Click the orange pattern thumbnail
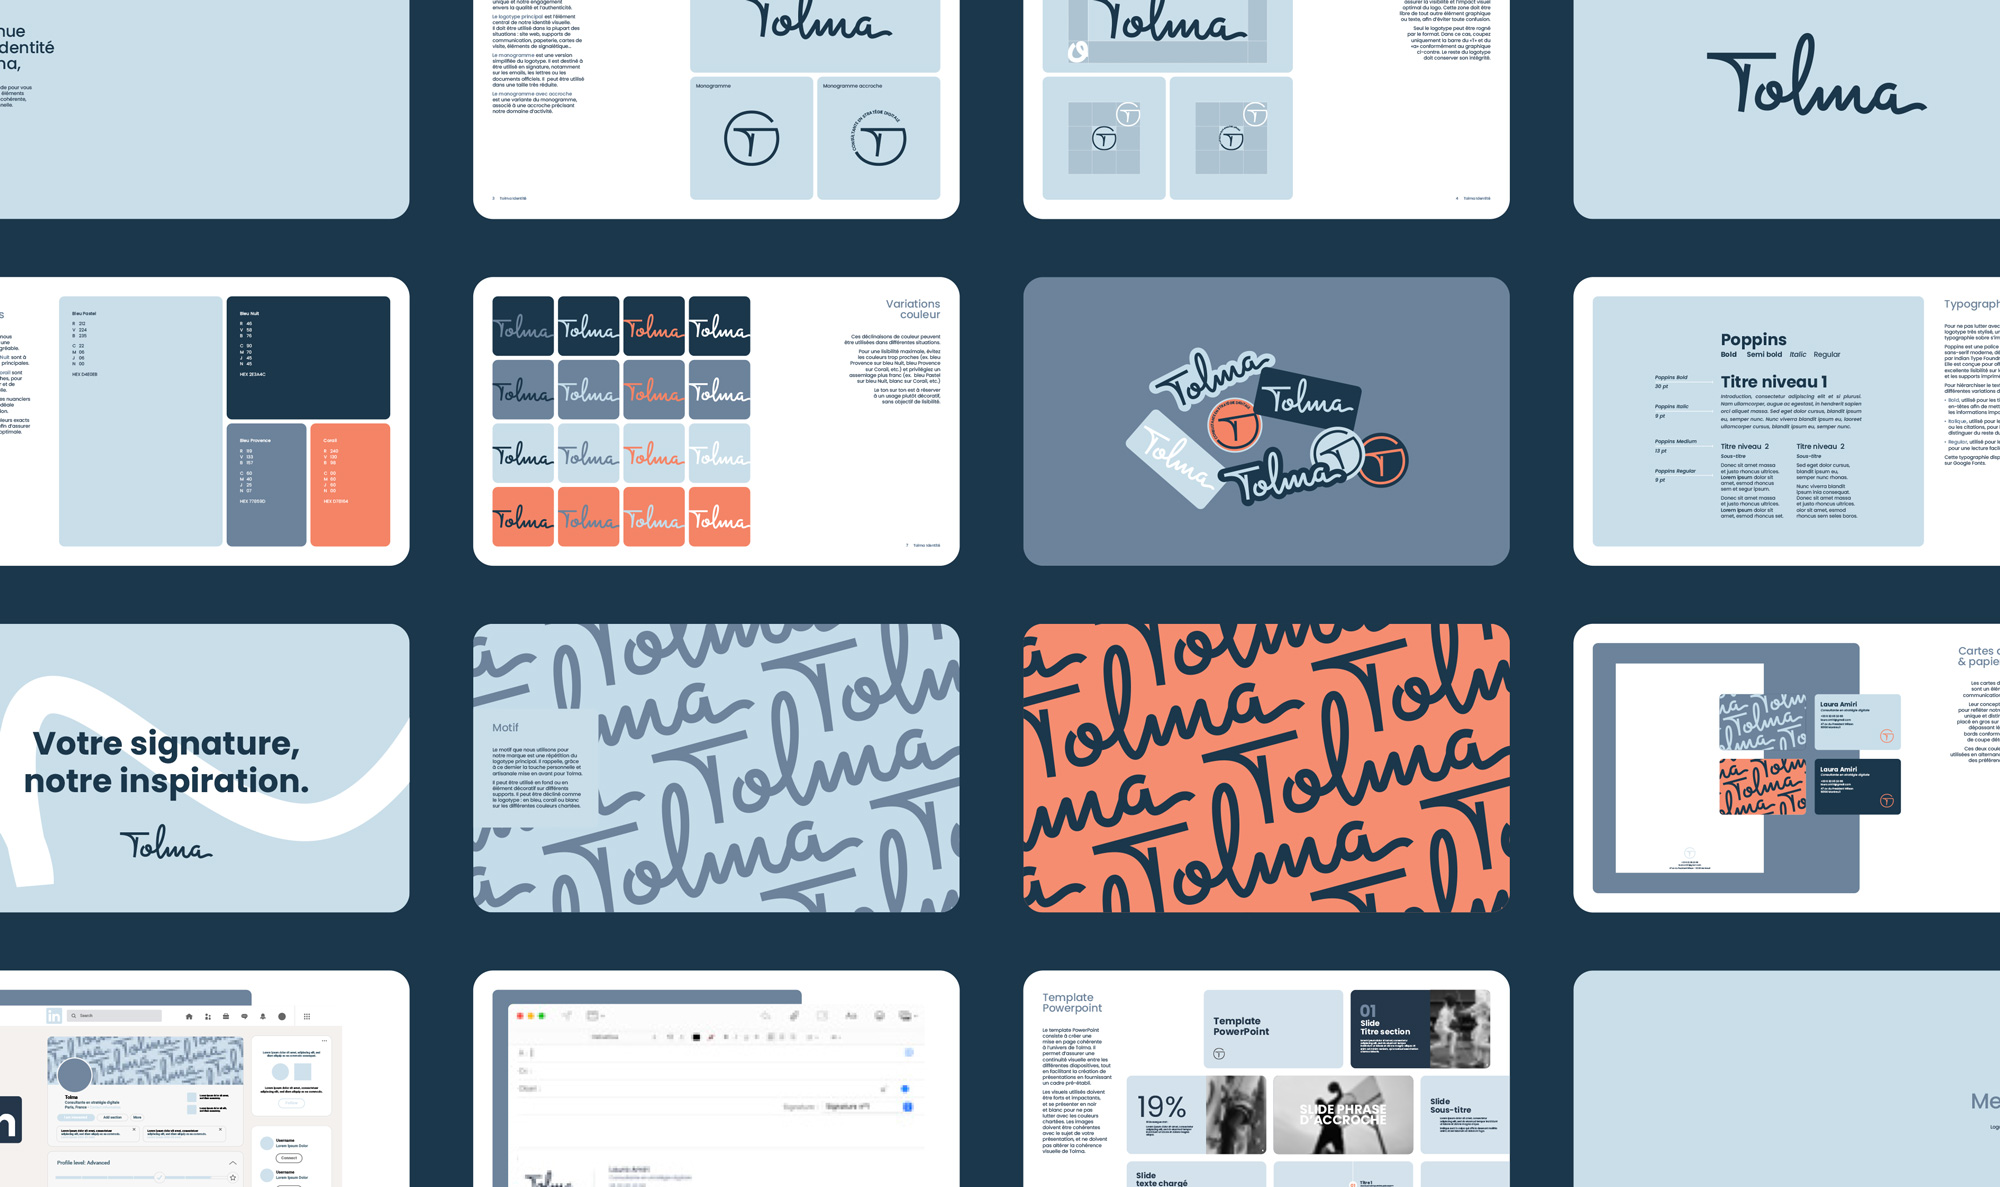 [1260, 763]
